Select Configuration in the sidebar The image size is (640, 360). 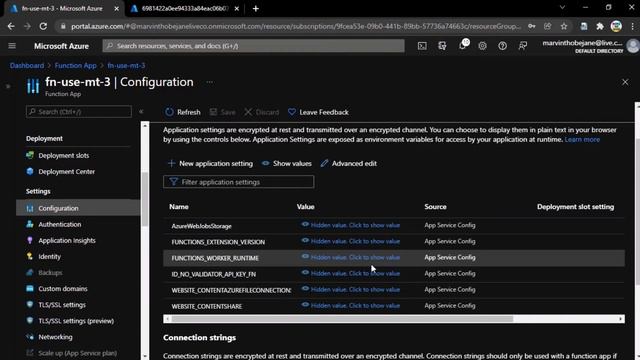click(x=78, y=208)
